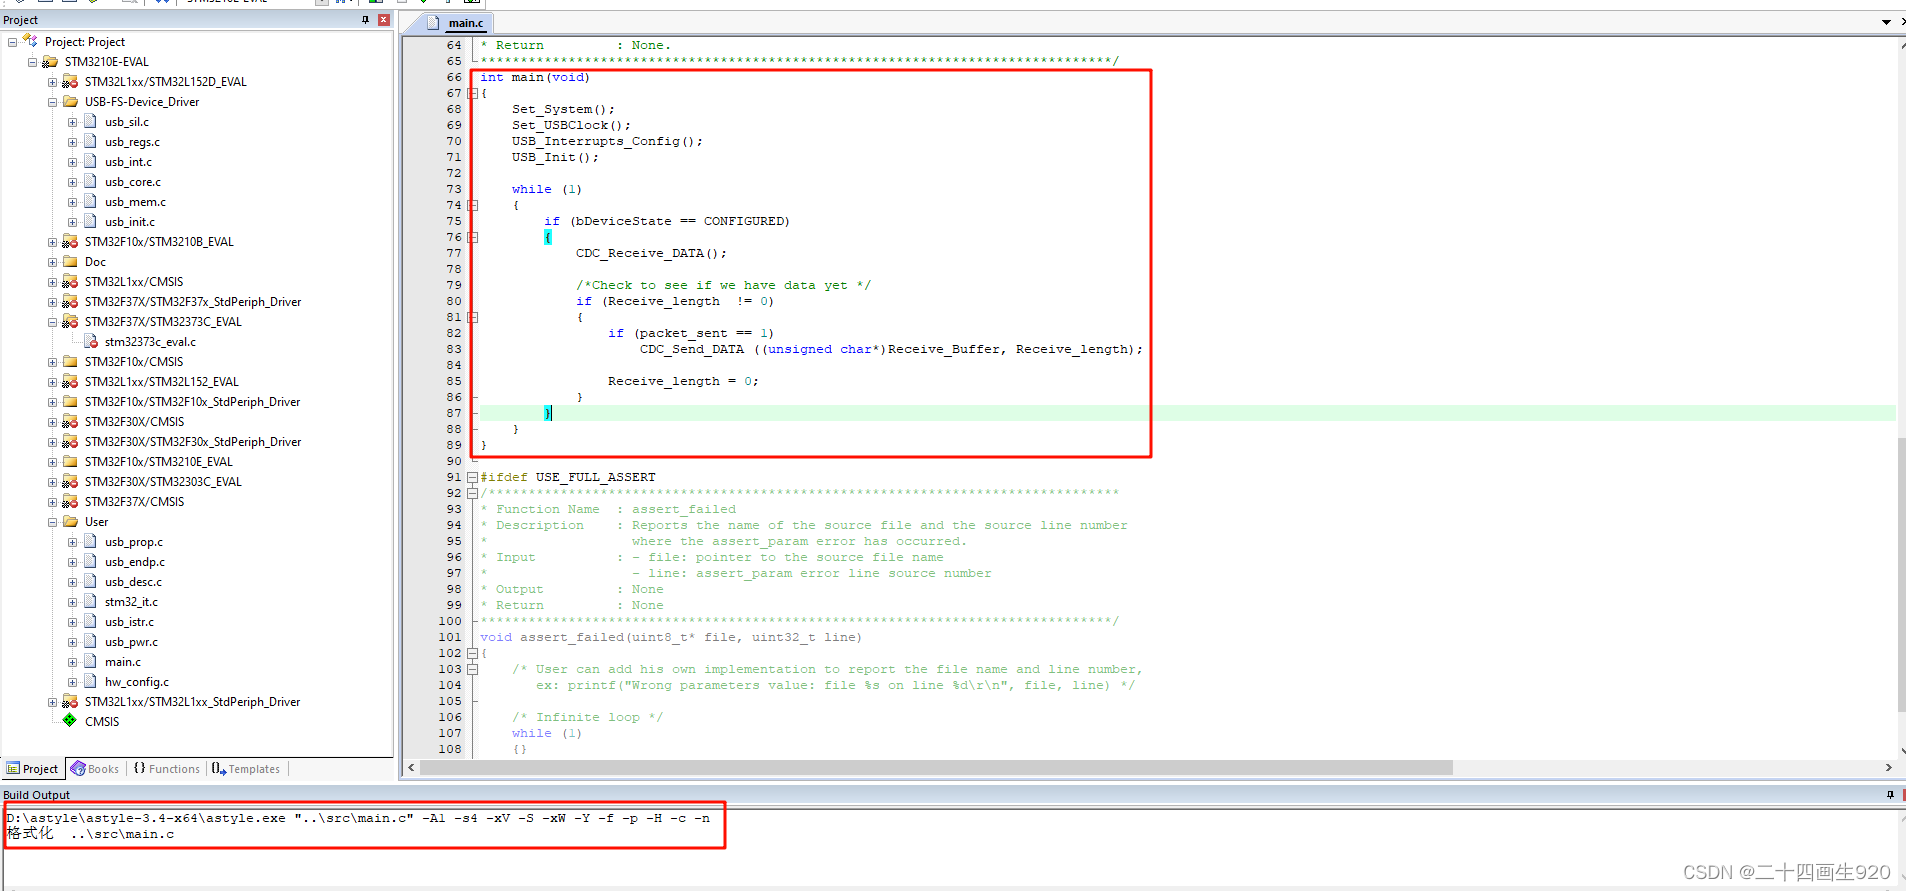Click the STM32F30X/CMSIS folder icon

(70, 421)
